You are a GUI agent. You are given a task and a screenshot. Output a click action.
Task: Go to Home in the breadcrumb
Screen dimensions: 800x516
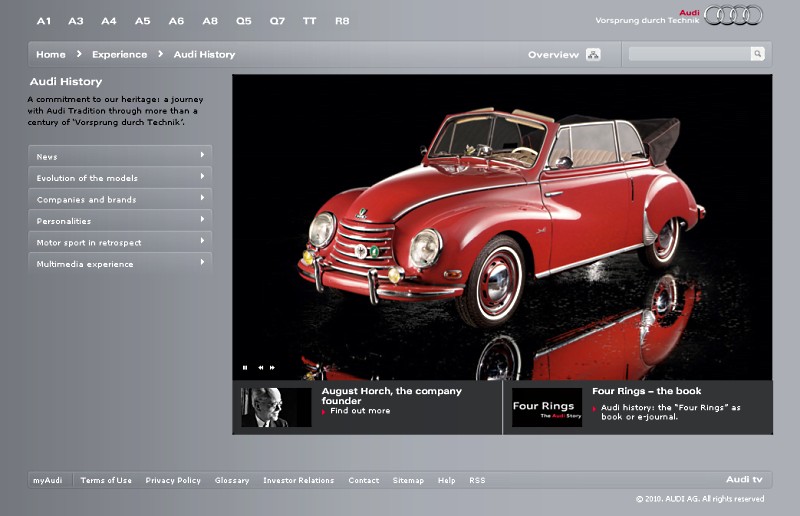pos(51,55)
